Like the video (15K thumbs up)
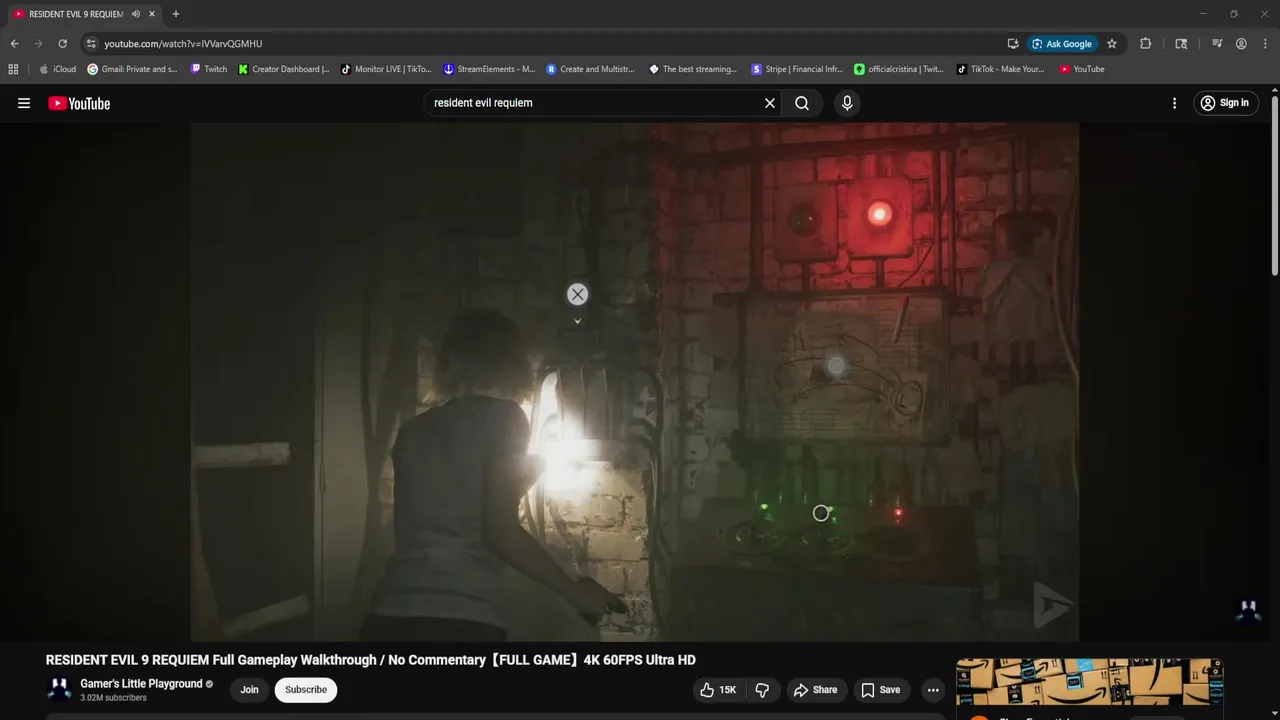This screenshot has width=1280, height=720. [719, 690]
